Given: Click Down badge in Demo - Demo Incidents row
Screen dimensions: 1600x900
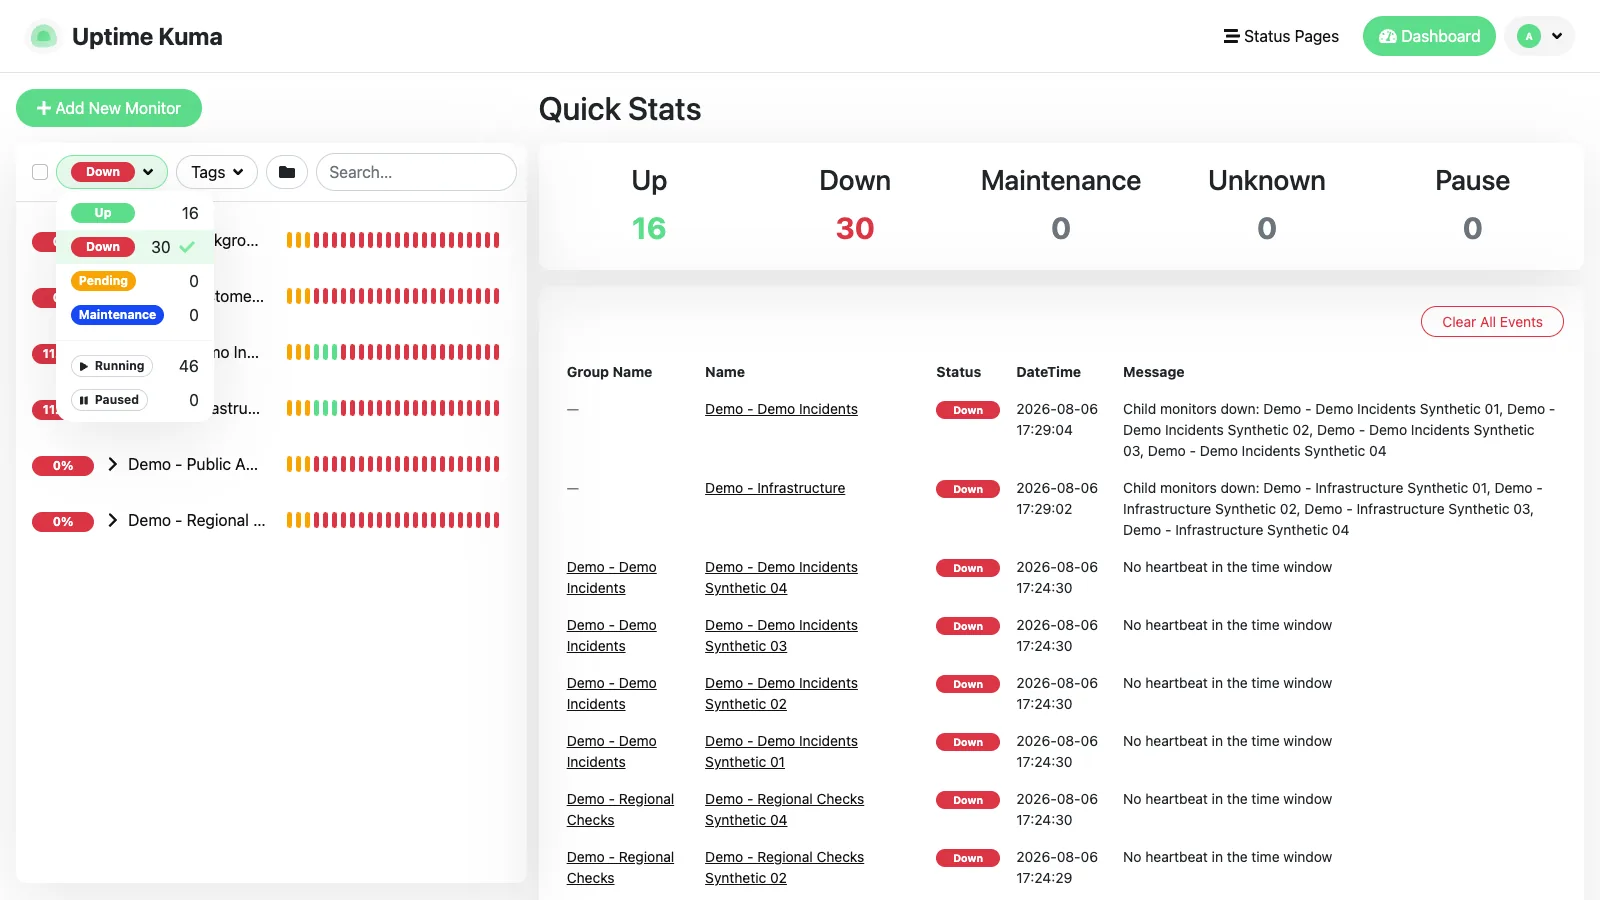Looking at the screenshot, I should [968, 410].
